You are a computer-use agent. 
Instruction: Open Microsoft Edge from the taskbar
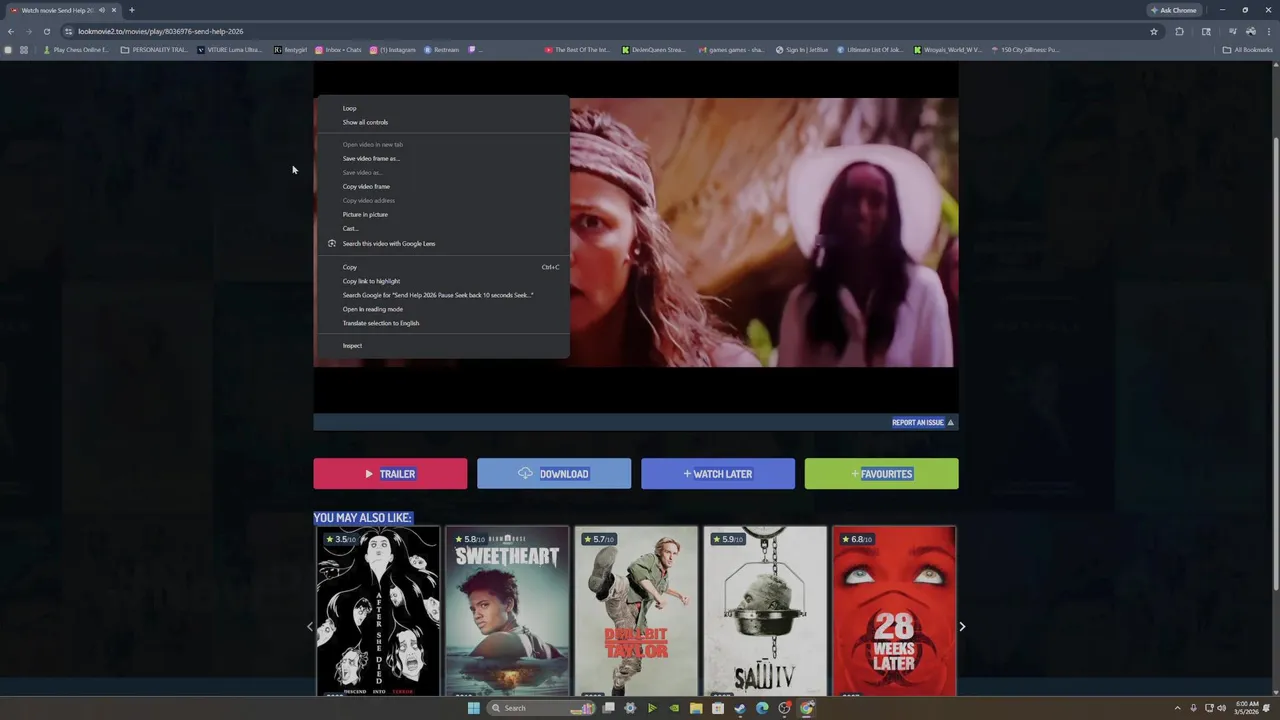pos(762,708)
